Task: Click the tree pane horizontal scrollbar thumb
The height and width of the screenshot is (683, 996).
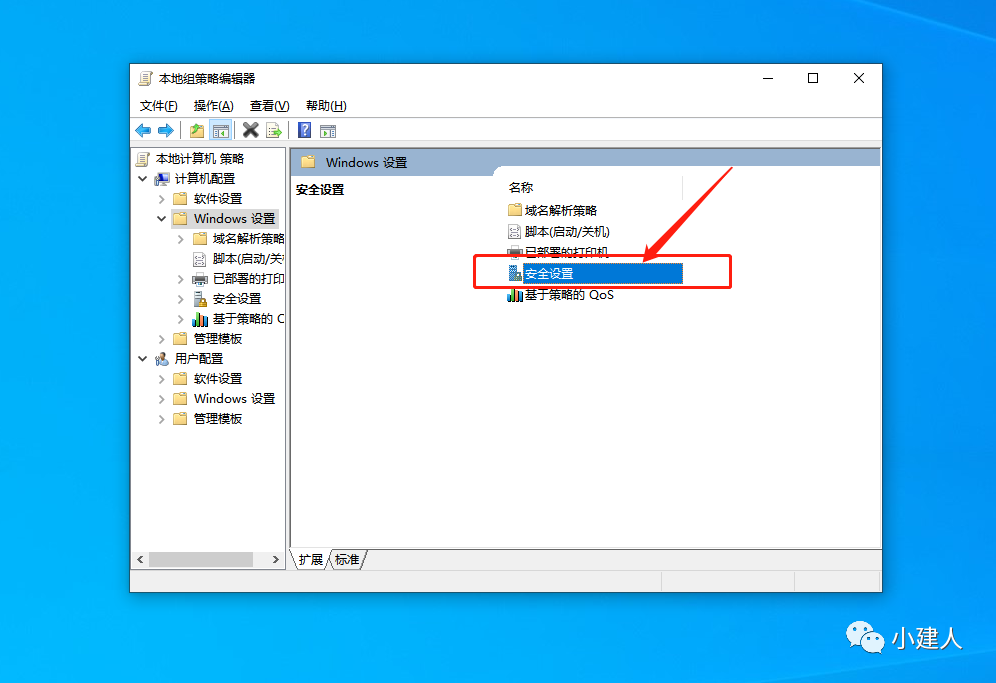Action: 201,559
